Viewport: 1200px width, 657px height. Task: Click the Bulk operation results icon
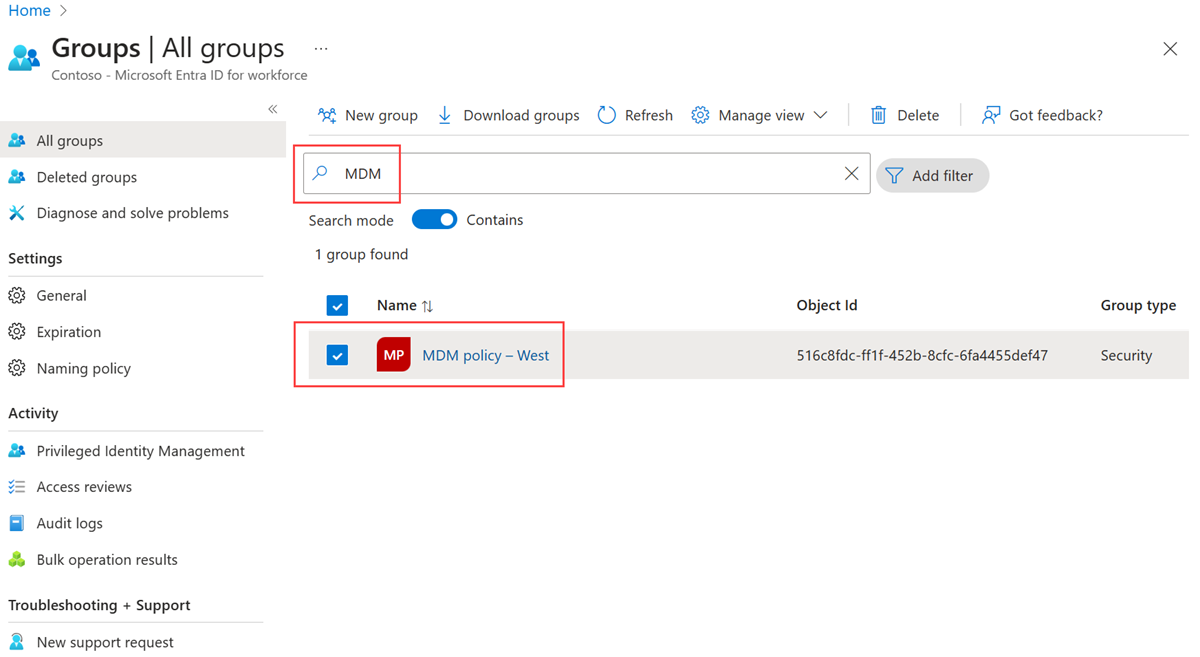pos(17,560)
